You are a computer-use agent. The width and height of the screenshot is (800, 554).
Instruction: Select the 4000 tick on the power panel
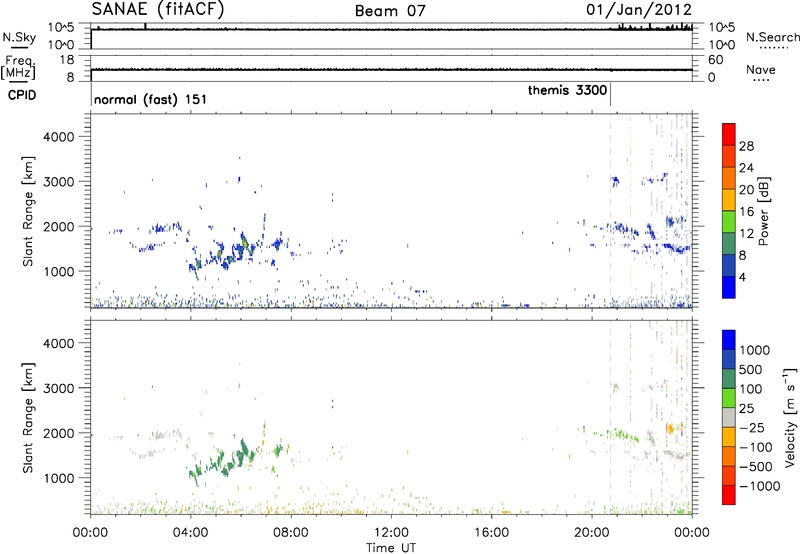(x=58, y=137)
